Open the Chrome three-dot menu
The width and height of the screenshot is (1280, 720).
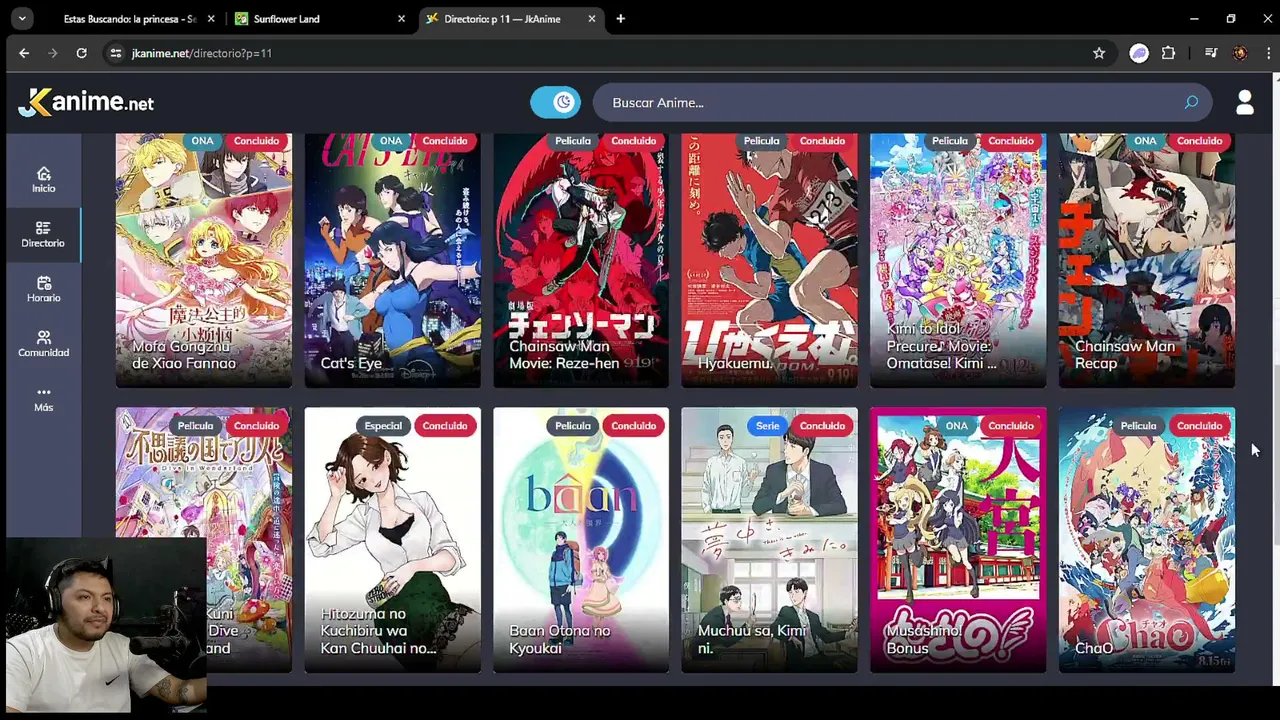coord(1268,53)
